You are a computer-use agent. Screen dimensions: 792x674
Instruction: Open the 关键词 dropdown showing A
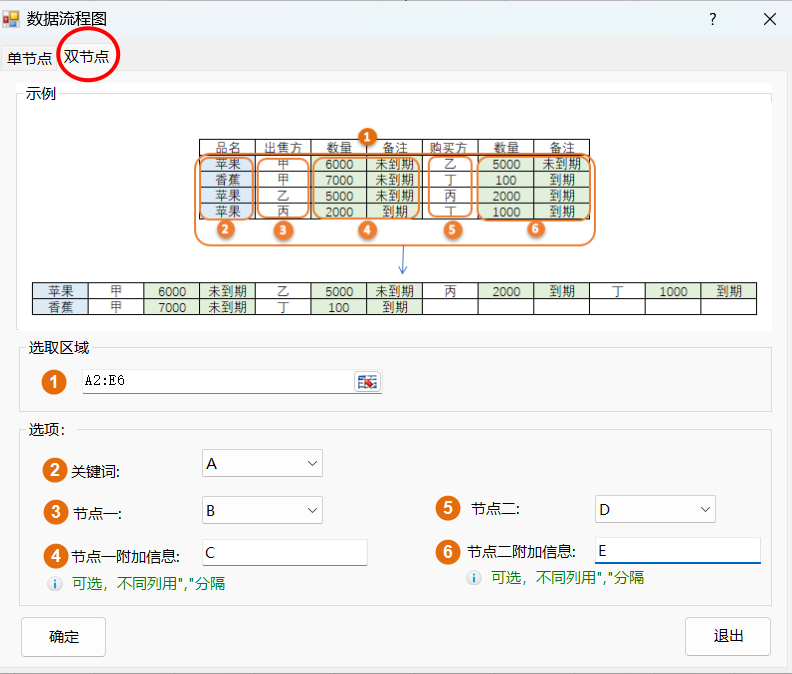(262, 463)
